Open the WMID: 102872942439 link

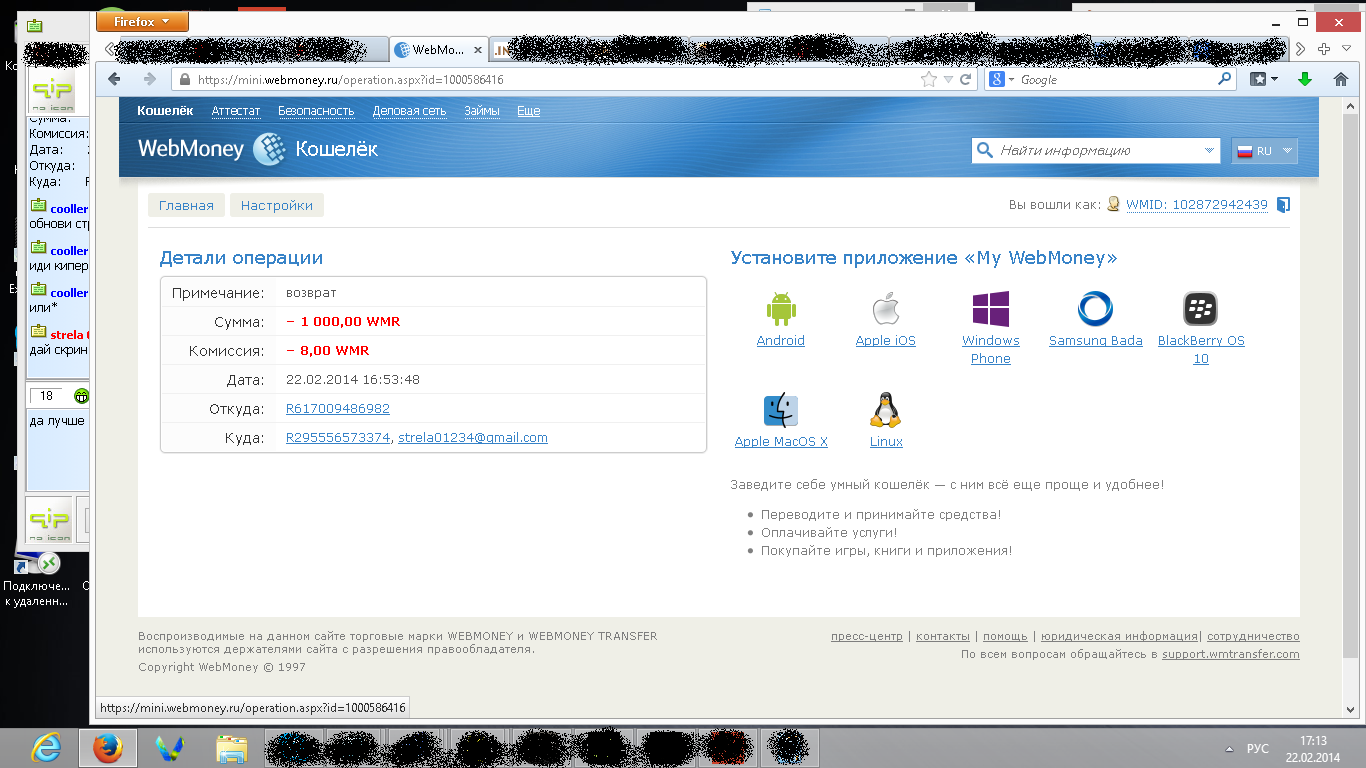point(1197,205)
